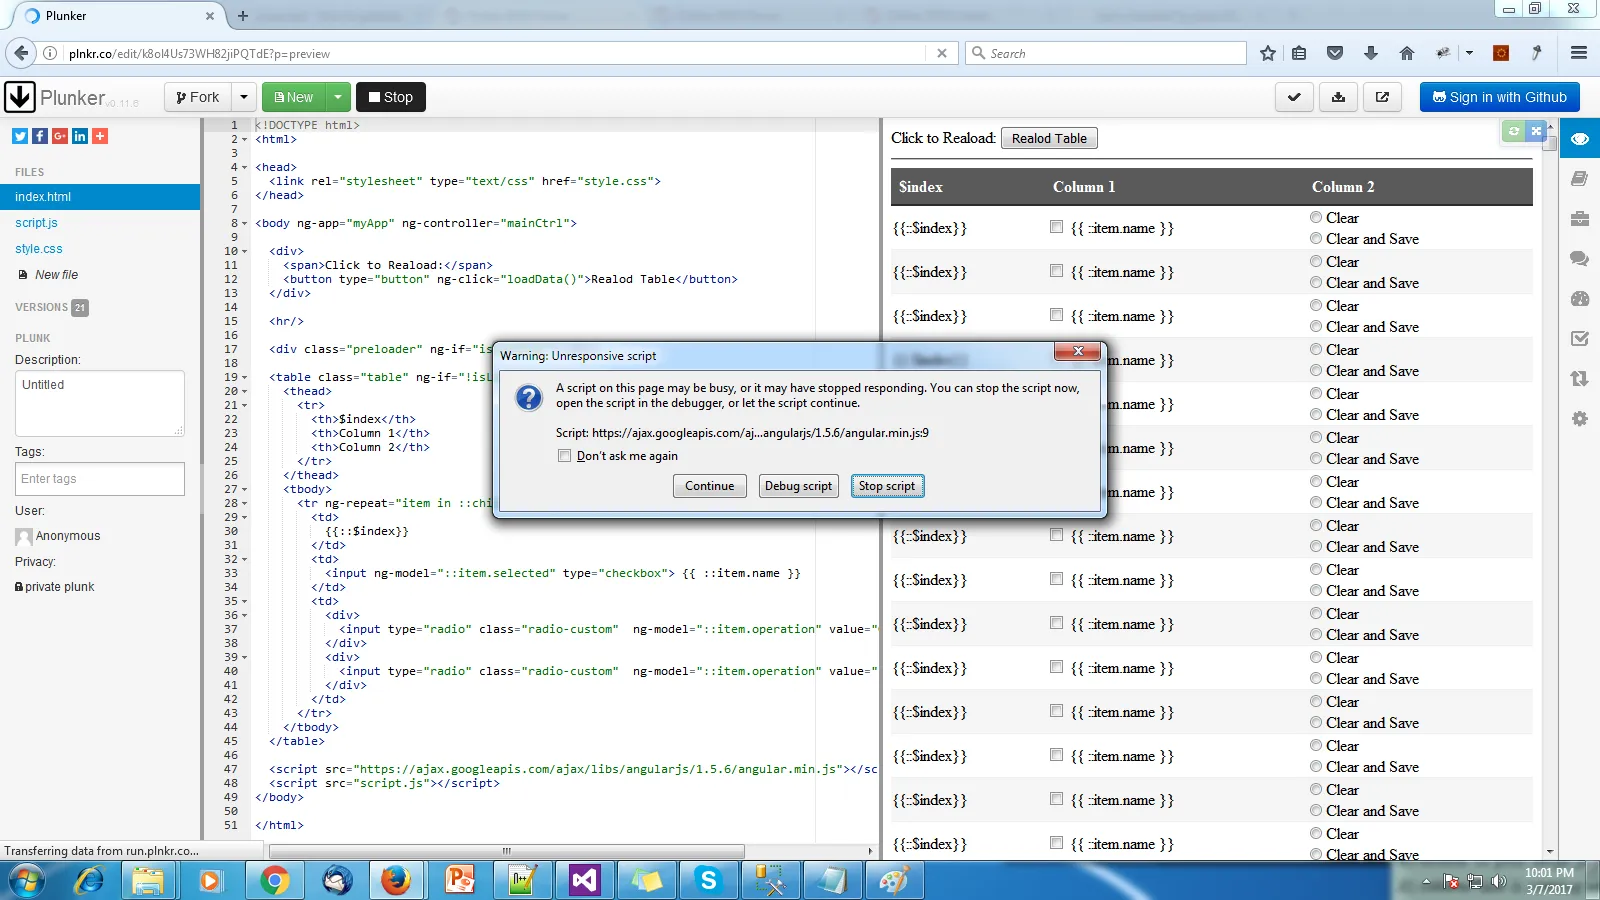Open the comments chat bubble icon
The image size is (1600, 900).
tap(1580, 259)
